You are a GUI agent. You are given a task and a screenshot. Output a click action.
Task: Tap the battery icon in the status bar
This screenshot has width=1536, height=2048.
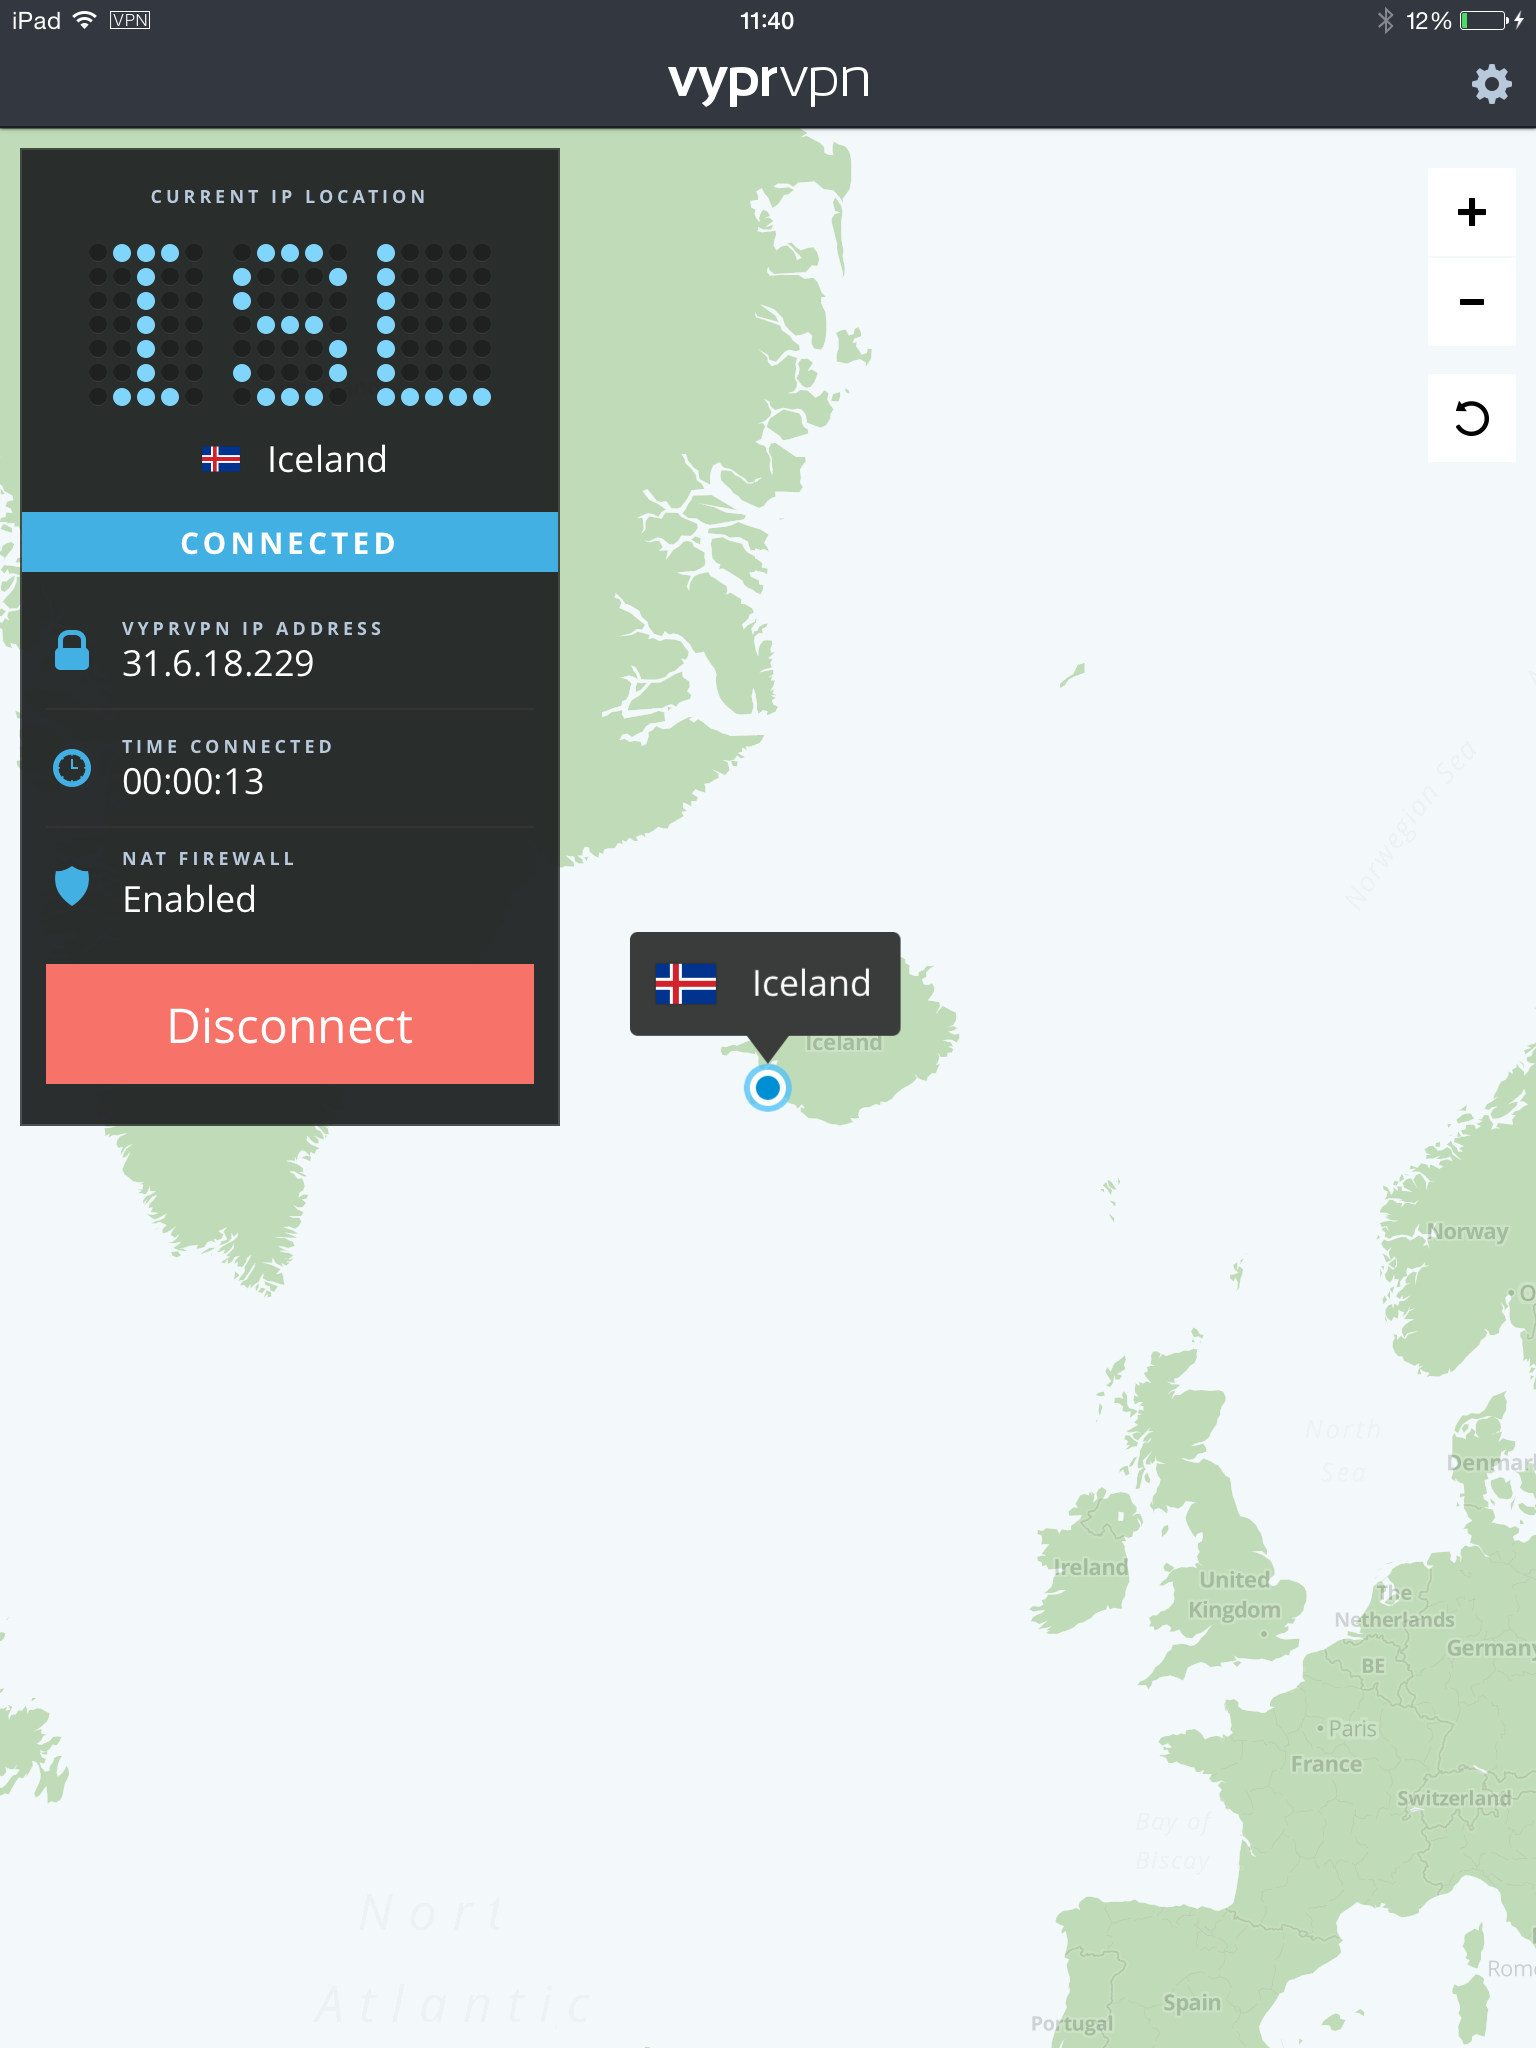pos(1484,21)
